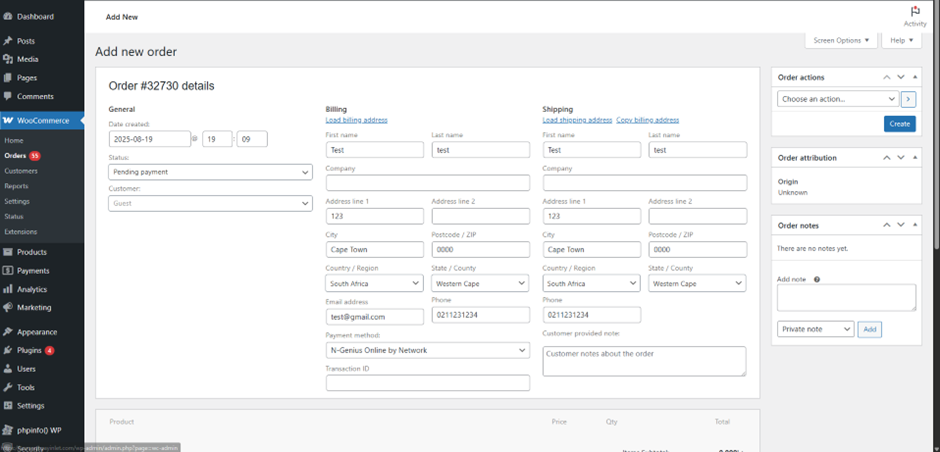Click the billing Company field
Viewport: 940px width, 452px height.
coord(428,183)
